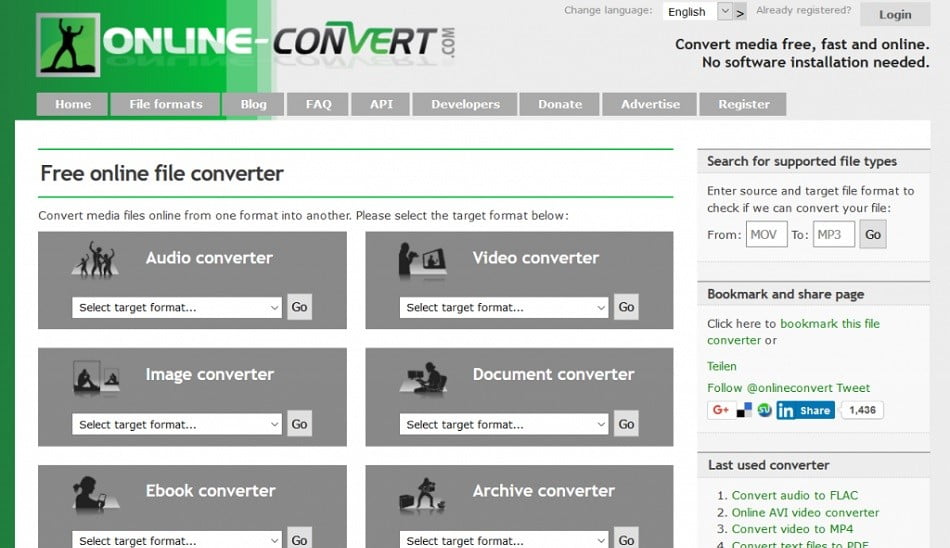Click the Document converter desk worker icon
This screenshot has height=548, width=950.
coord(423,378)
